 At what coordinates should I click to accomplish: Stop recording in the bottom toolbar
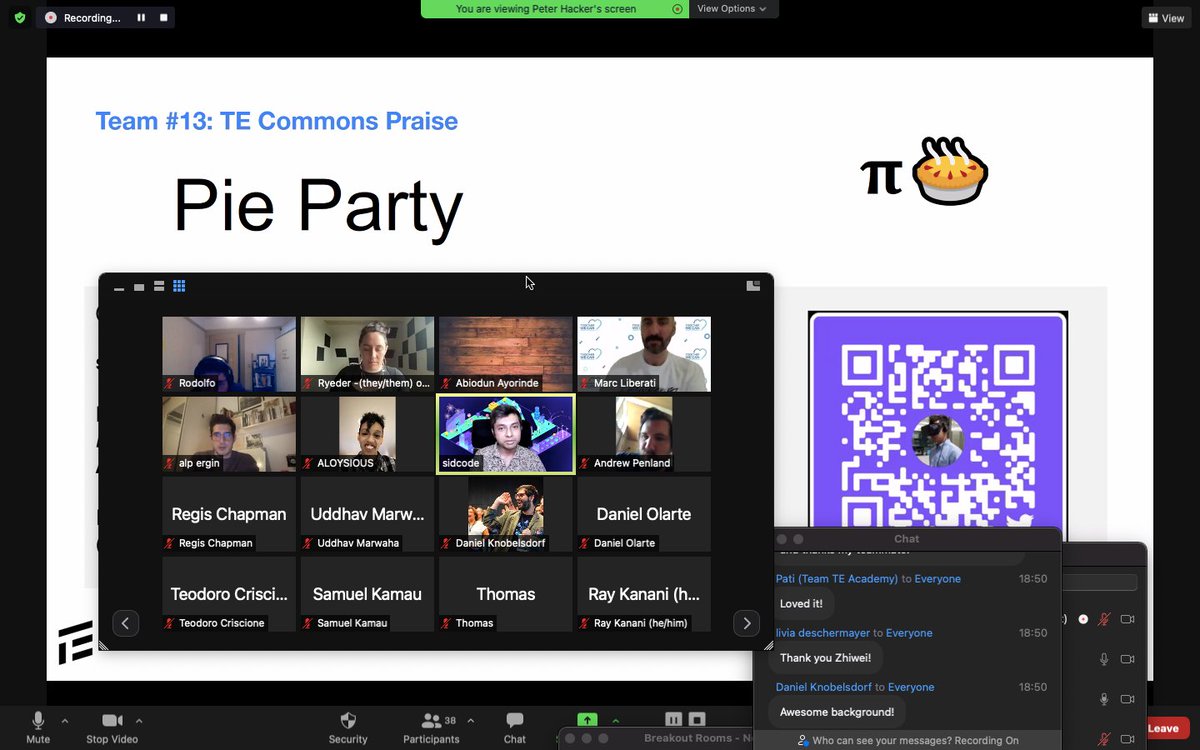pyautogui.click(x=697, y=719)
